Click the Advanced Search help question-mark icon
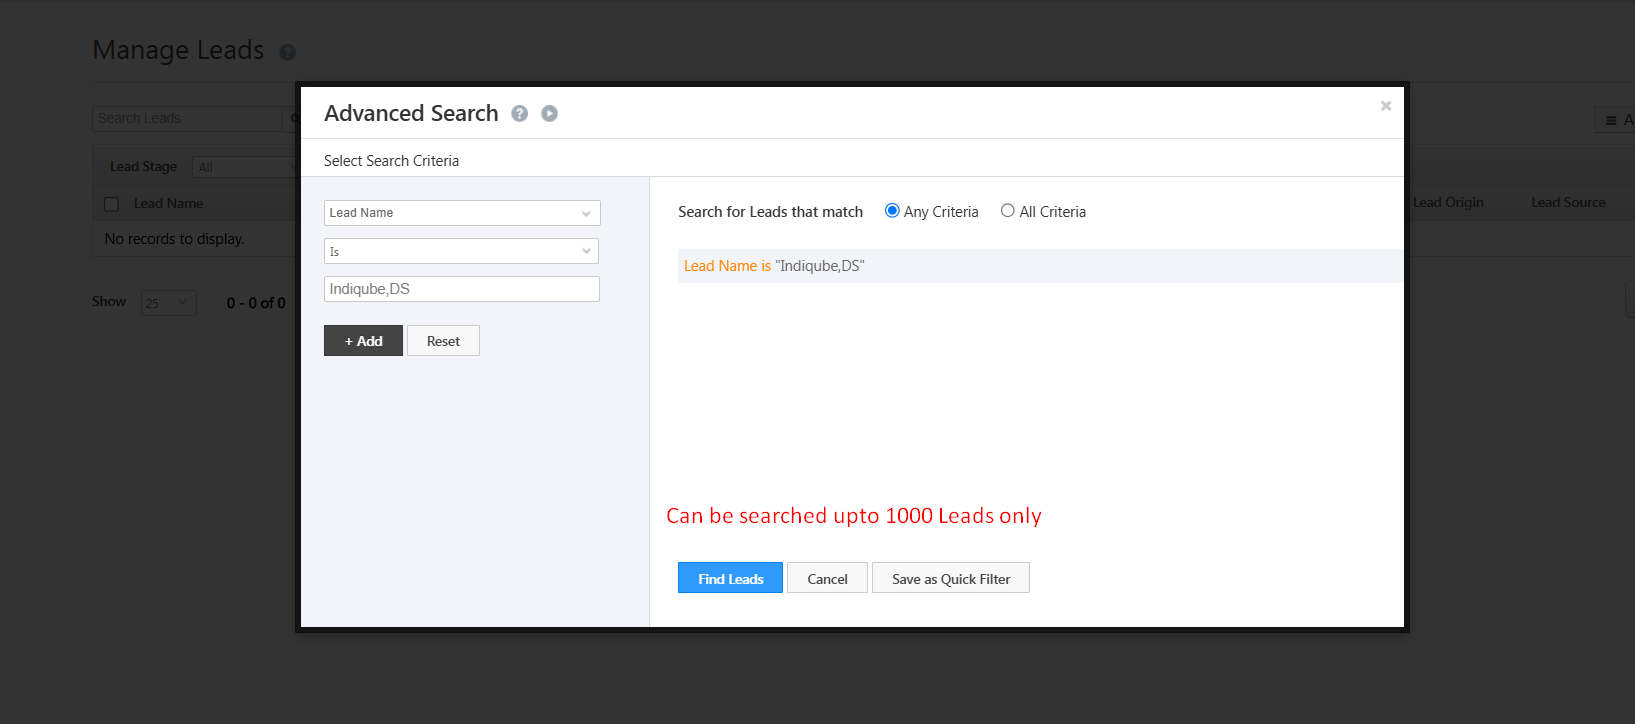 point(519,114)
